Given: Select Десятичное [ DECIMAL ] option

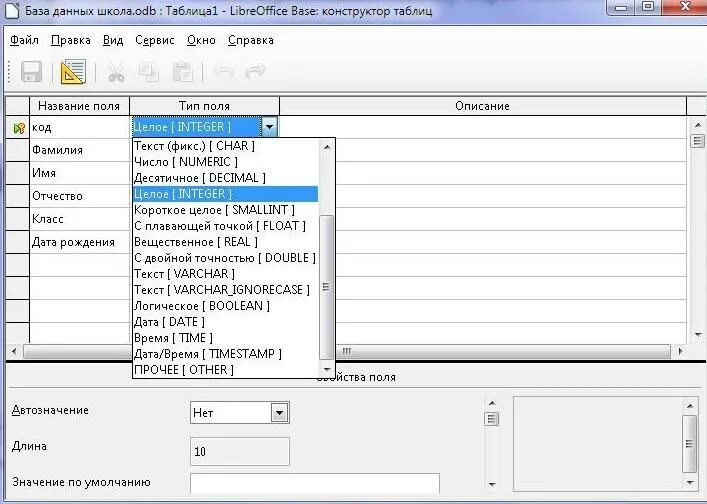Looking at the screenshot, I should pos(225,178).
